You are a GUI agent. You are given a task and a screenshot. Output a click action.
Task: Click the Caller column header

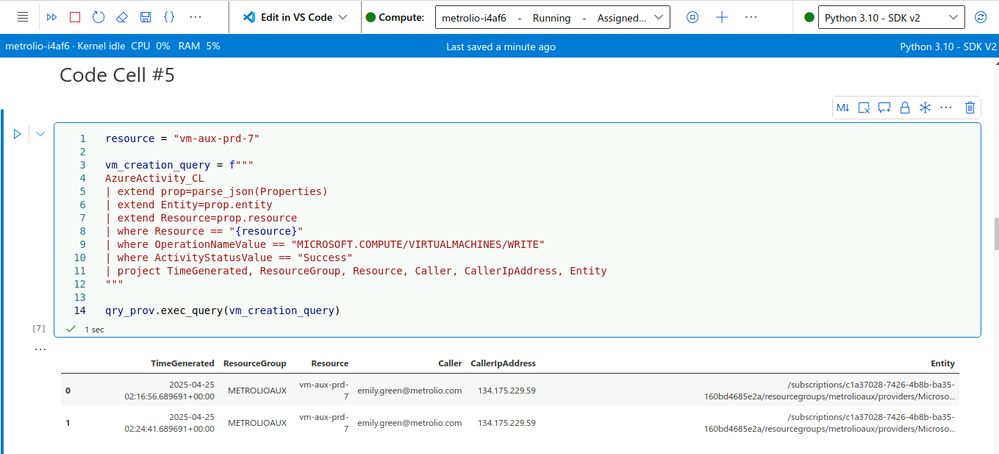[x=450, y=364]
